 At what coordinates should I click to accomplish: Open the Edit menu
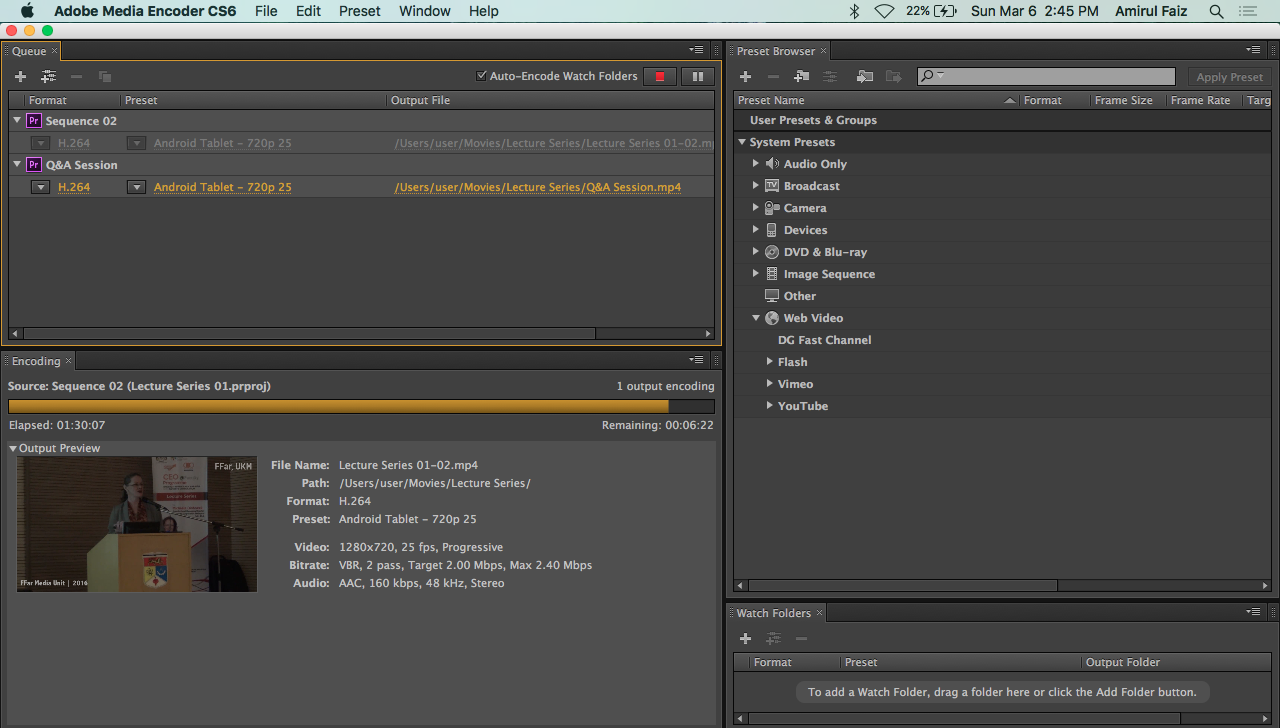pyautogui.click(x=308, y=11)
